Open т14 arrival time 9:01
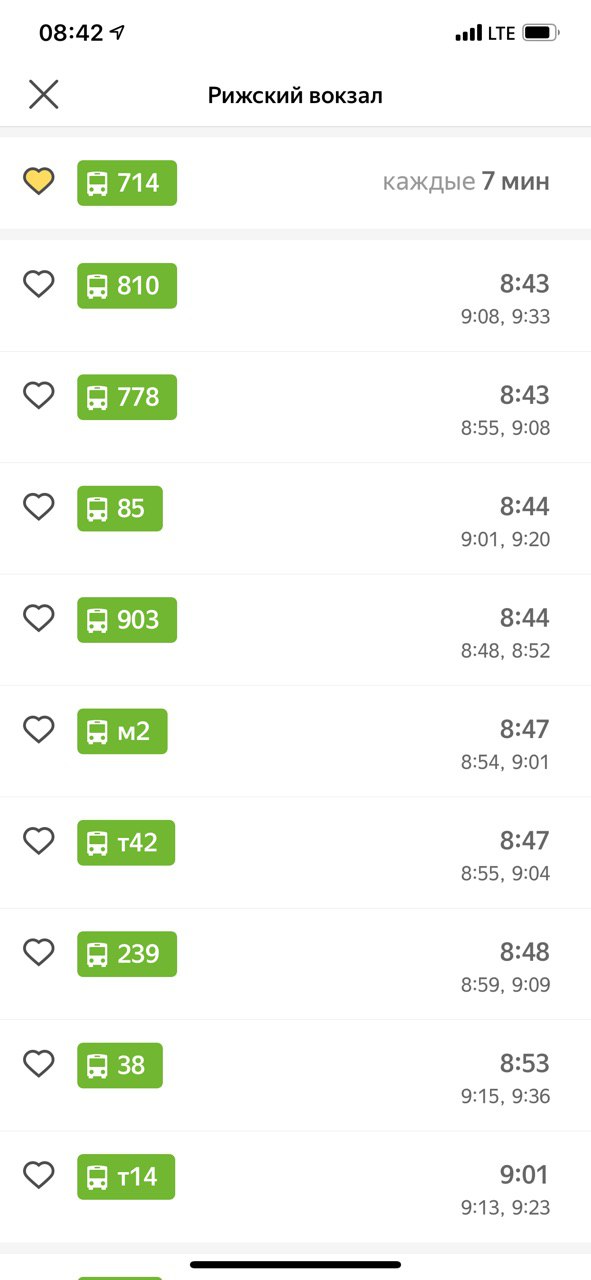This screenshot has height=1280, width=591. [525, 1174]
